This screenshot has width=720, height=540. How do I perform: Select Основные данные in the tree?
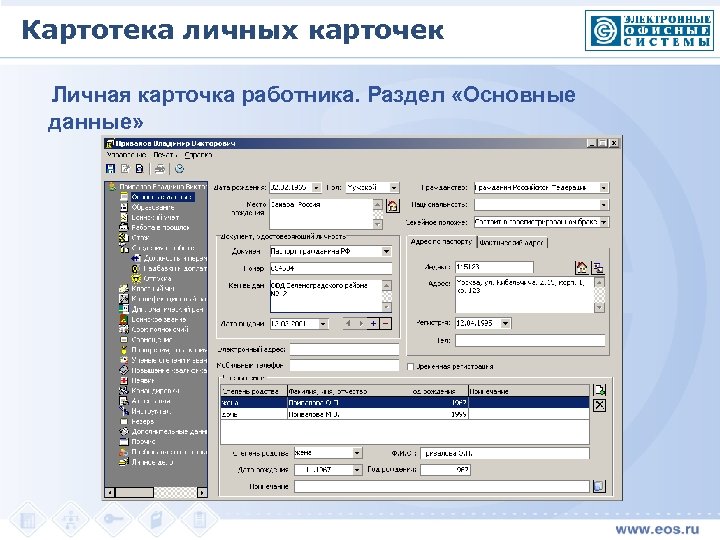click(162, 197)
